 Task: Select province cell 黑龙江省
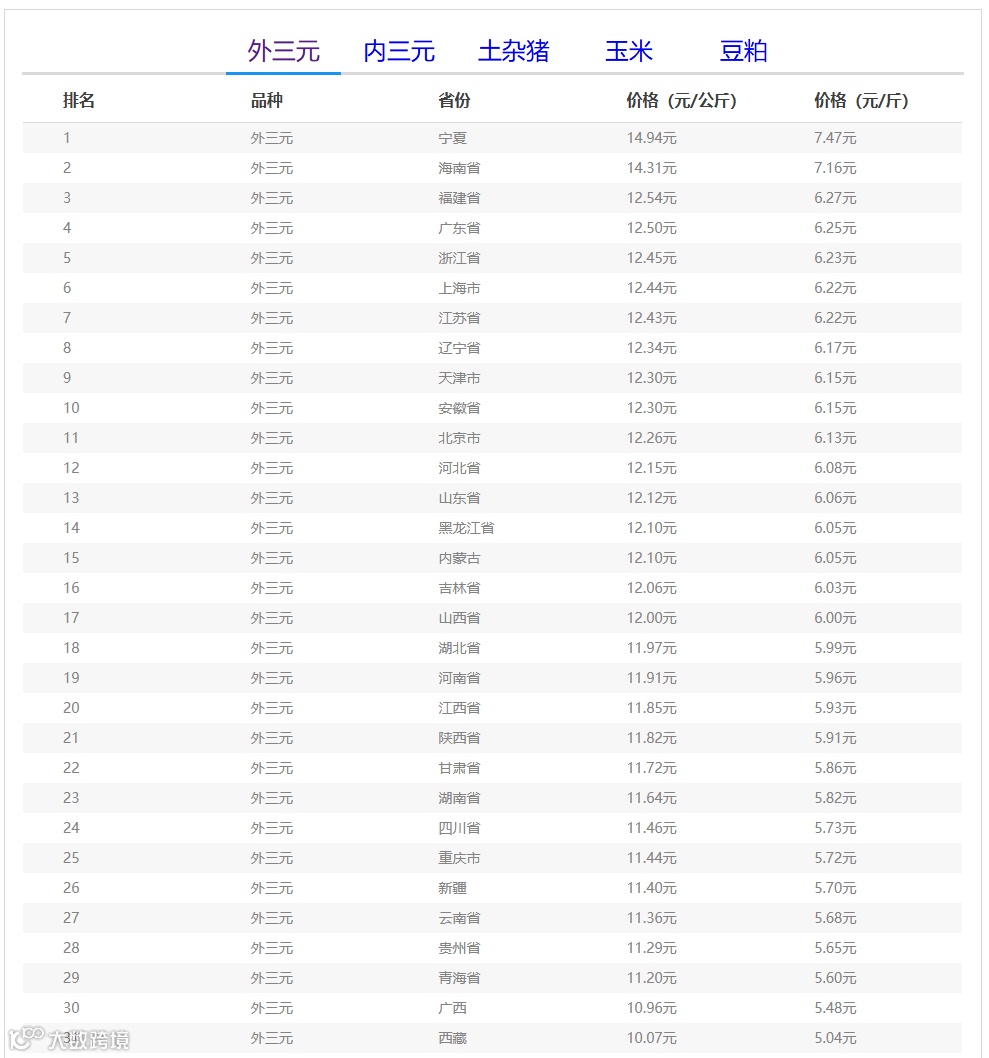(x=466, y=528)
